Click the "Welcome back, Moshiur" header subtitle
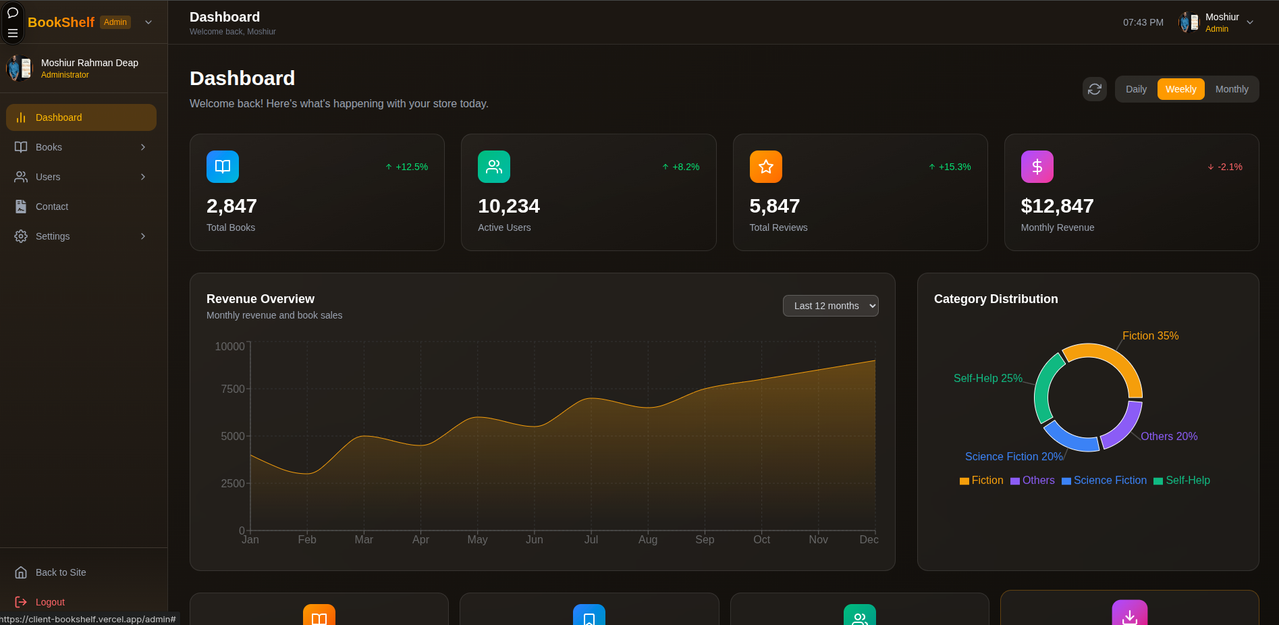The width and height of the screenshot is (1279, 625). click(233, 32)
